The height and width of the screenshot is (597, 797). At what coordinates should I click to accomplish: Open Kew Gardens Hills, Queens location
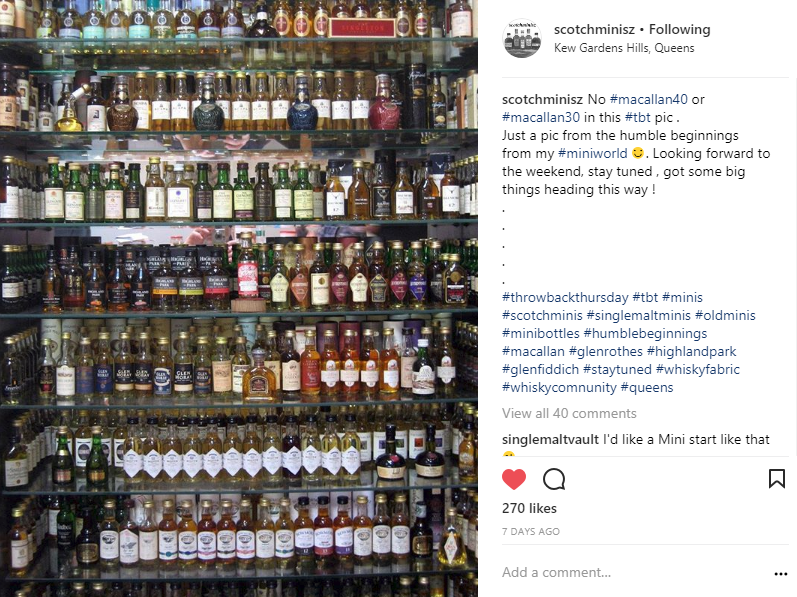pos(624,48)
